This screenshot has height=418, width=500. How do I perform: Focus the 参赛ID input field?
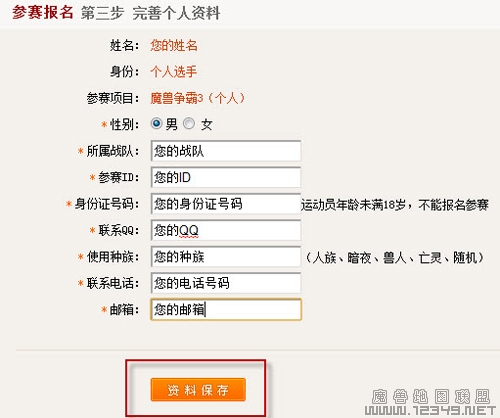click(226, 177)
